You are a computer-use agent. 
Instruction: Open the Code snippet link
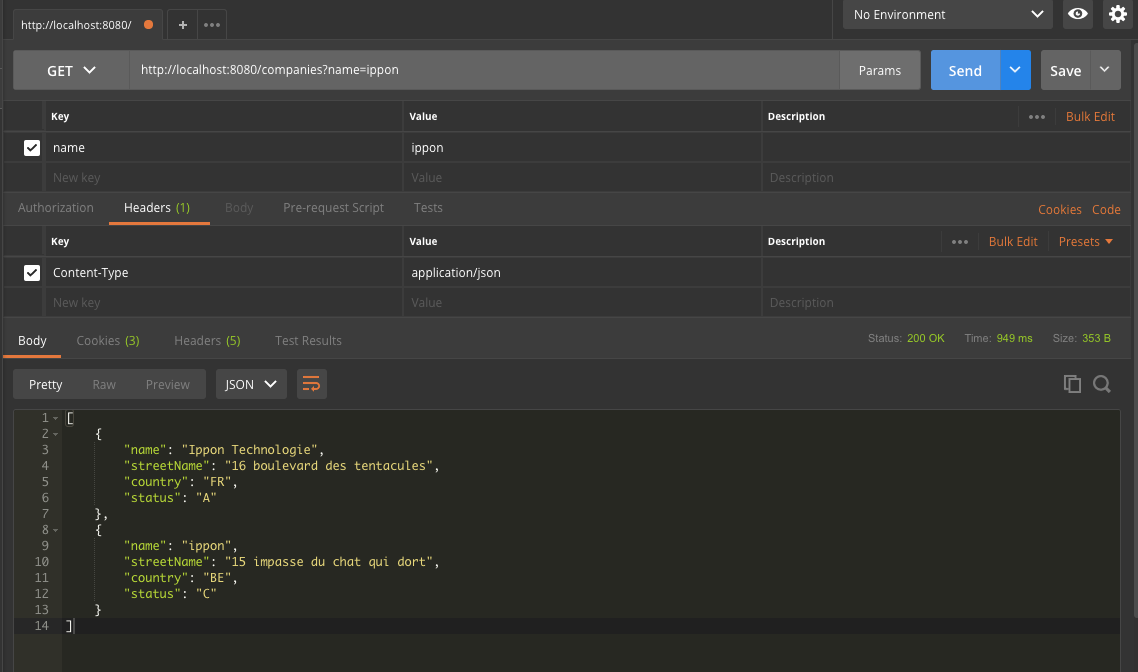(1106, 210)
